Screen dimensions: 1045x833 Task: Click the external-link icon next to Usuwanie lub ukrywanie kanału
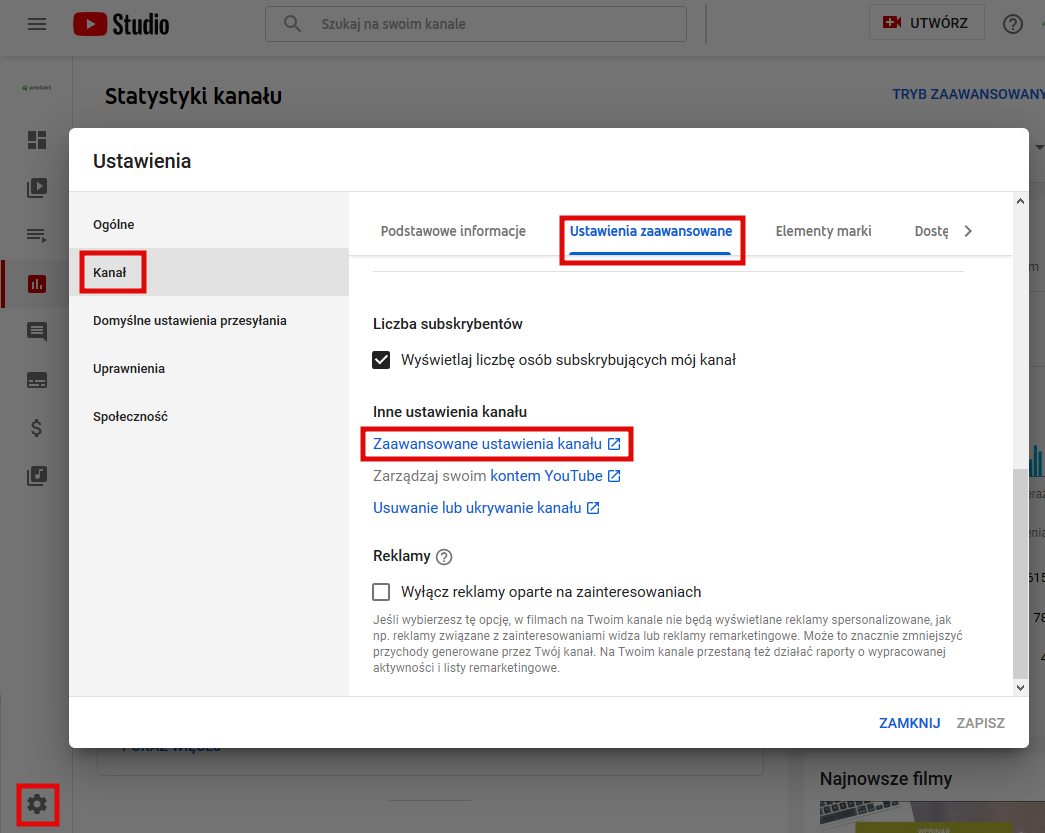pyautogui.click(x=593, y=508)
